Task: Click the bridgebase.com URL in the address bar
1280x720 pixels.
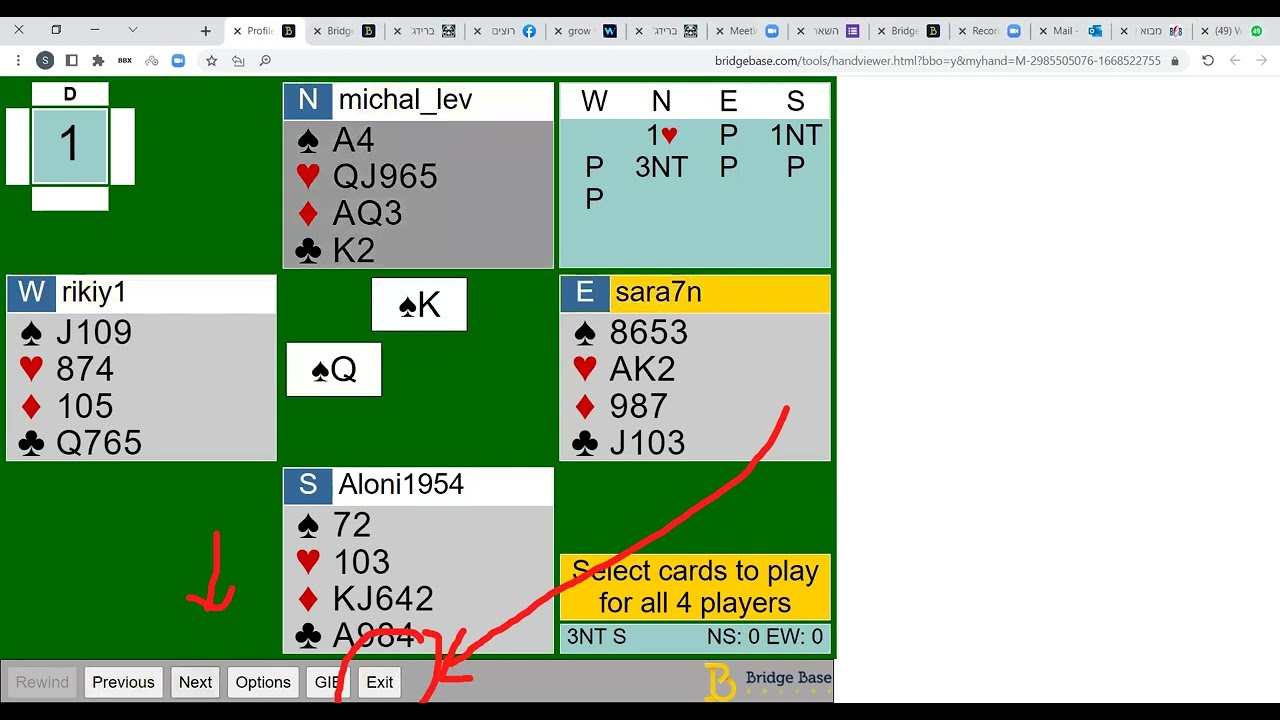Action: click(937, 61)
